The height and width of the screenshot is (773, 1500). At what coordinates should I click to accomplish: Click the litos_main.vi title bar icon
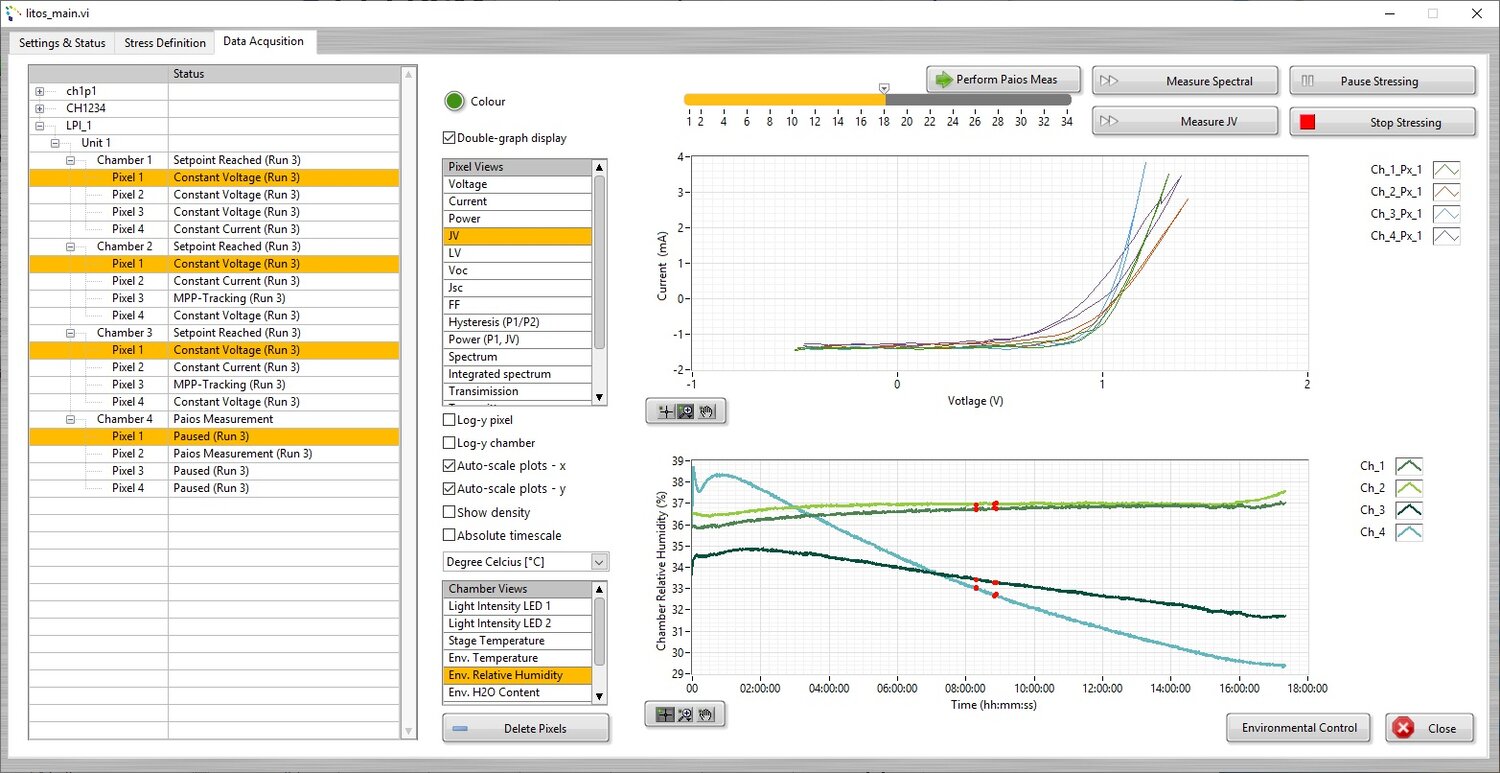point(14,14)
